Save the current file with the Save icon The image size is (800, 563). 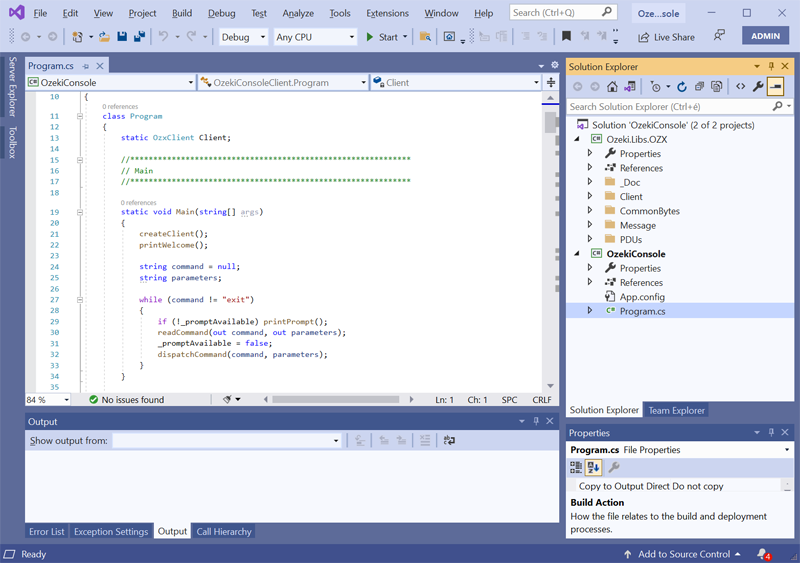pyautogui.click(x=122, y=37)
